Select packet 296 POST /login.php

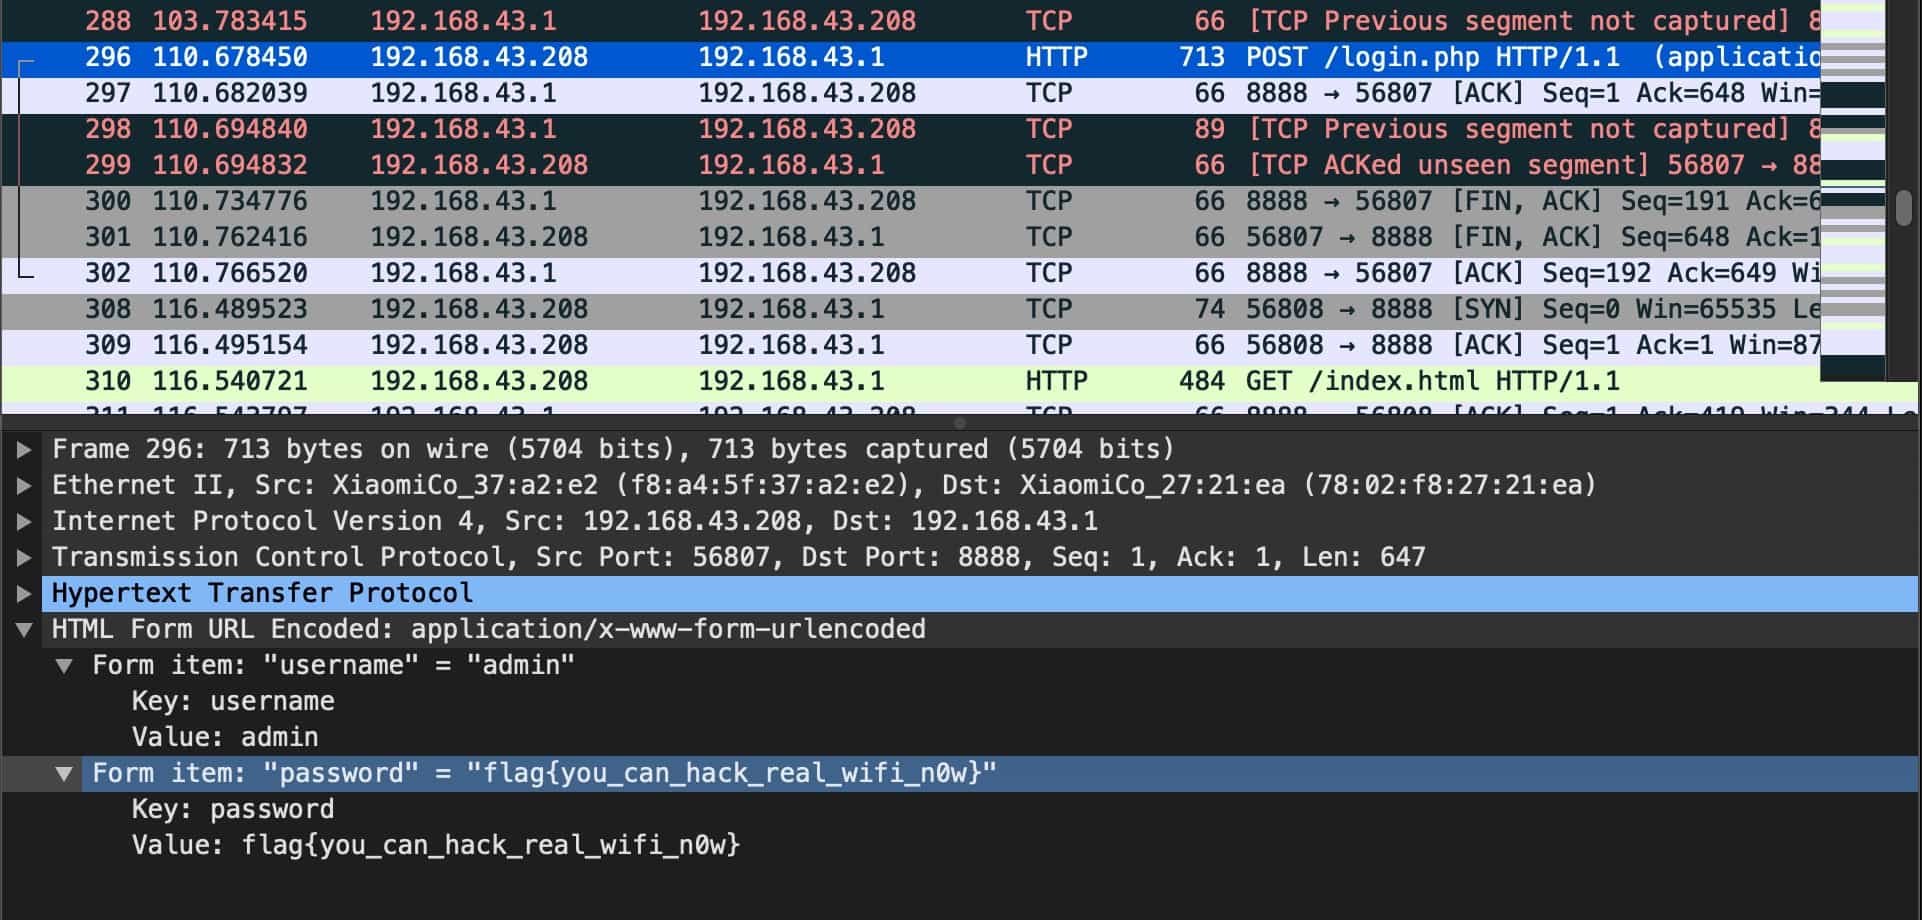900,57
